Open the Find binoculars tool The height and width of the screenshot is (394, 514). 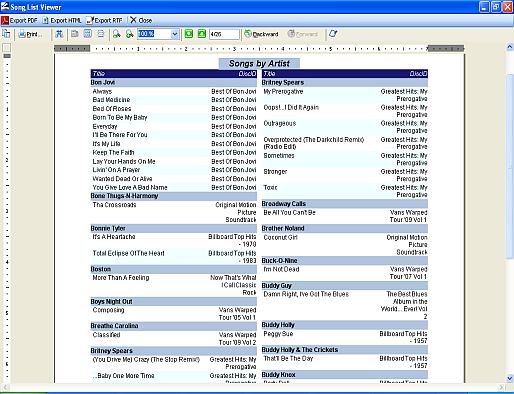59,34
